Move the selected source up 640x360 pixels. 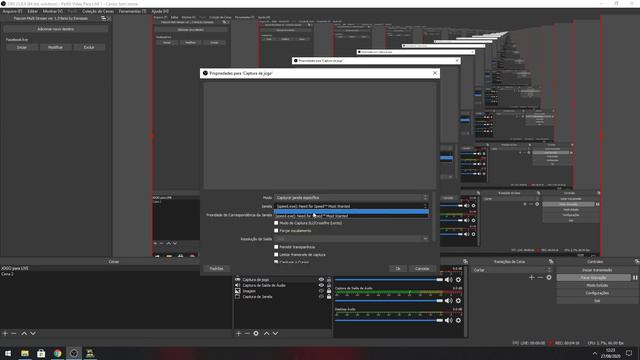point(267,333)
